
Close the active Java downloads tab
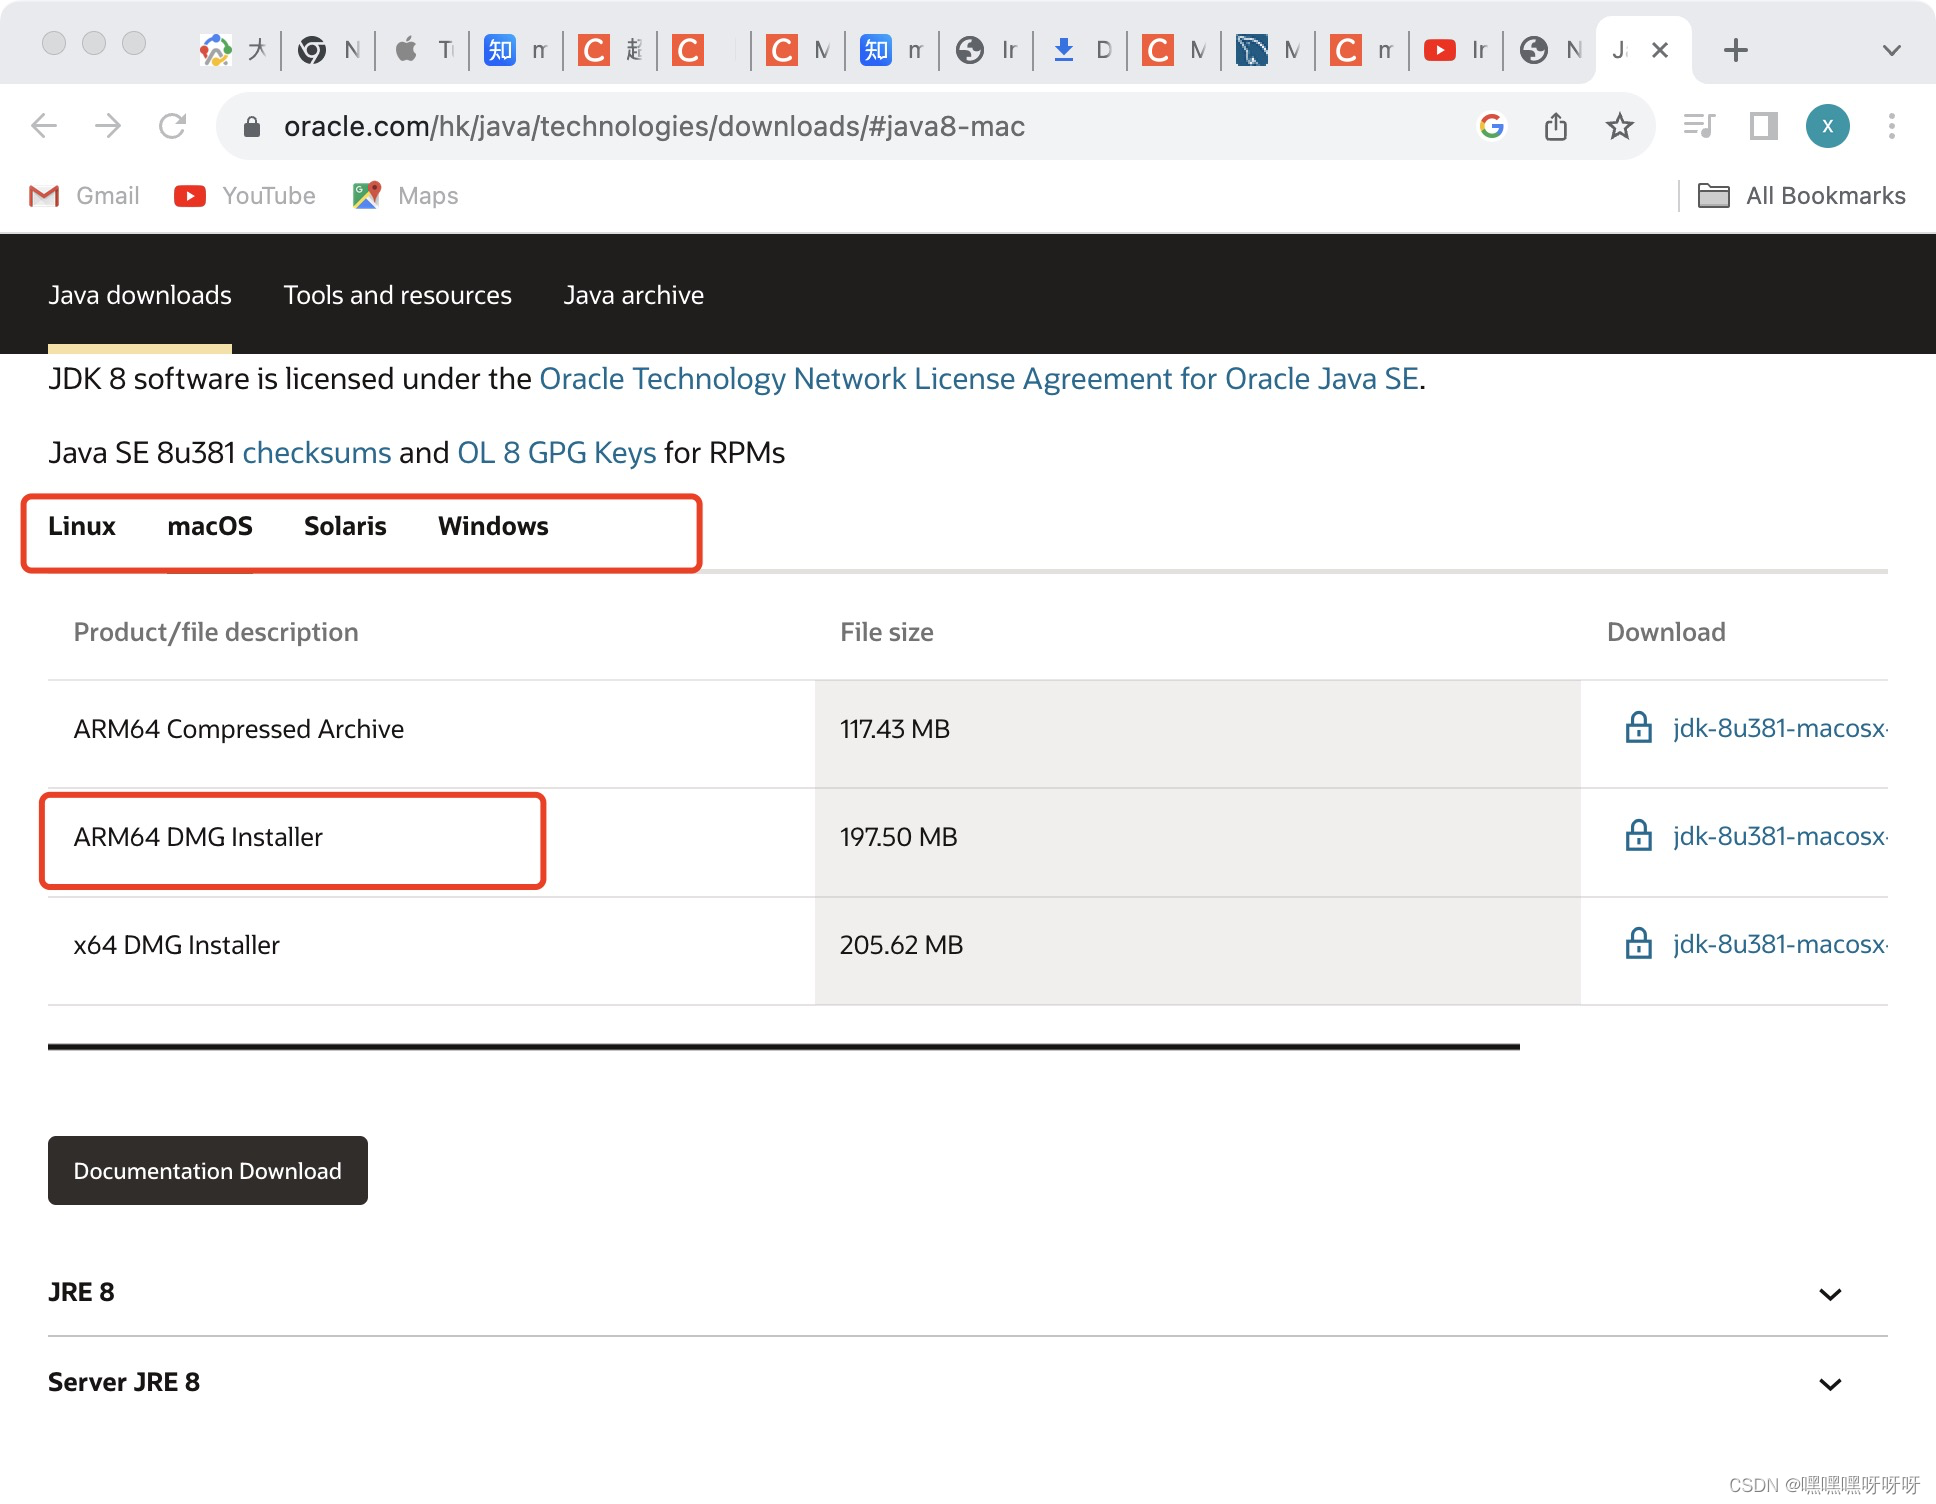[x=1660, y=50]
